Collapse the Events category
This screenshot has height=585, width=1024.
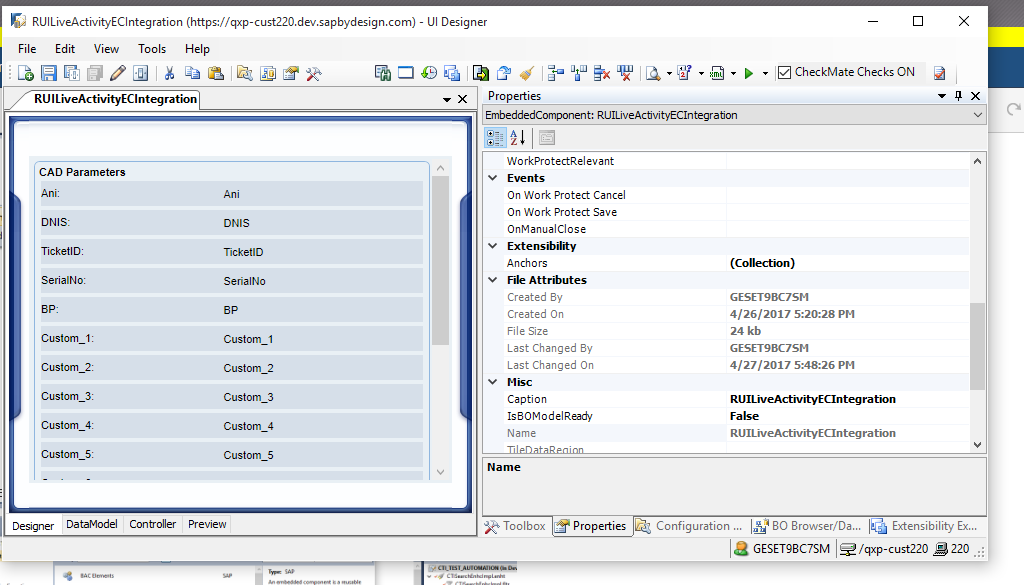493,178
